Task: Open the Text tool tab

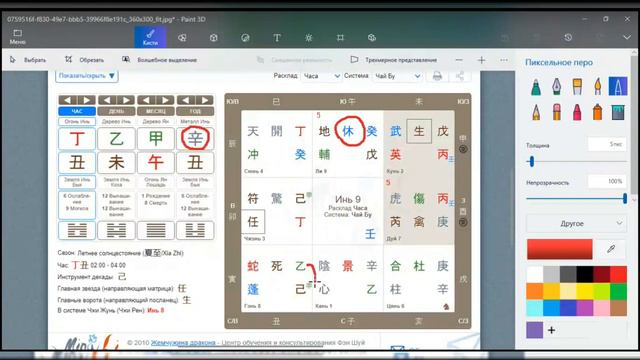Action: [277, 38]
